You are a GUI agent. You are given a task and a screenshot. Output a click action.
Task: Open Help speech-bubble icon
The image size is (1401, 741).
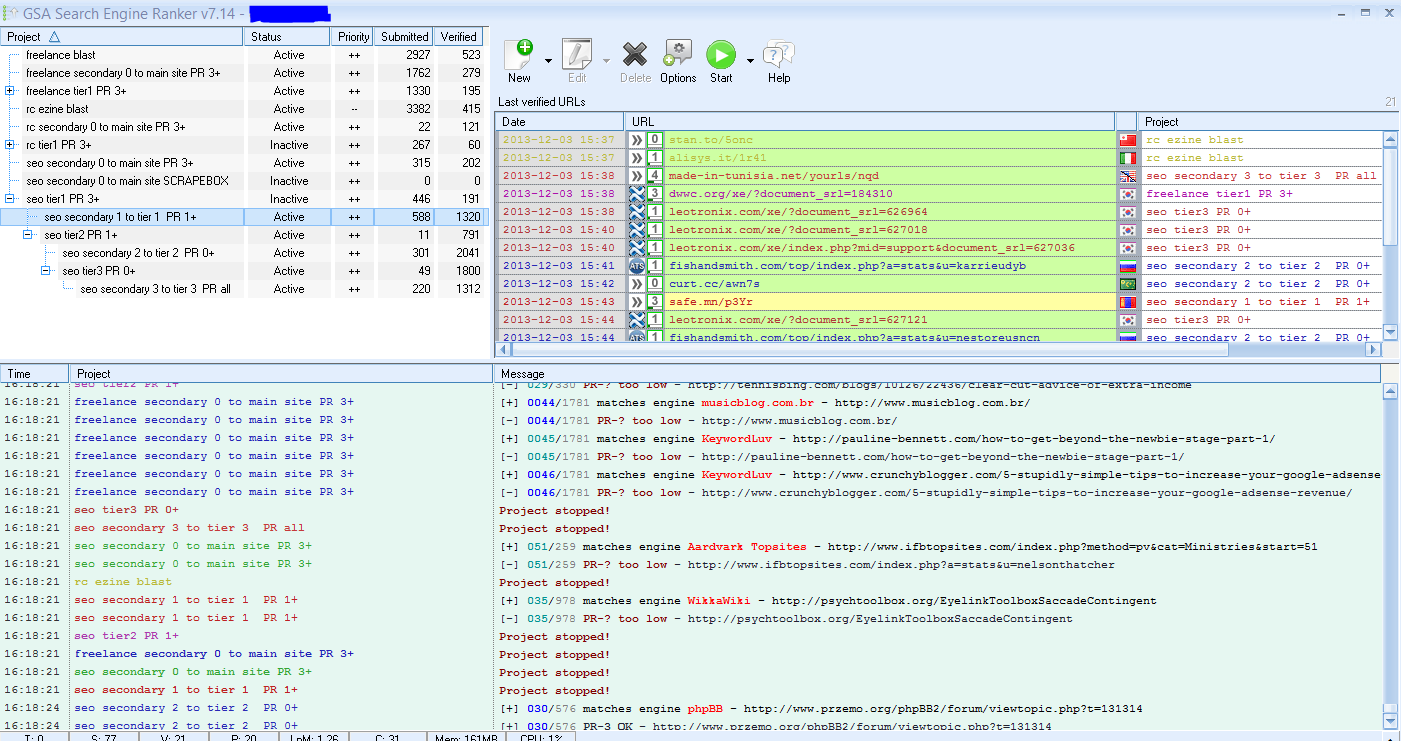tap(778, 55)
